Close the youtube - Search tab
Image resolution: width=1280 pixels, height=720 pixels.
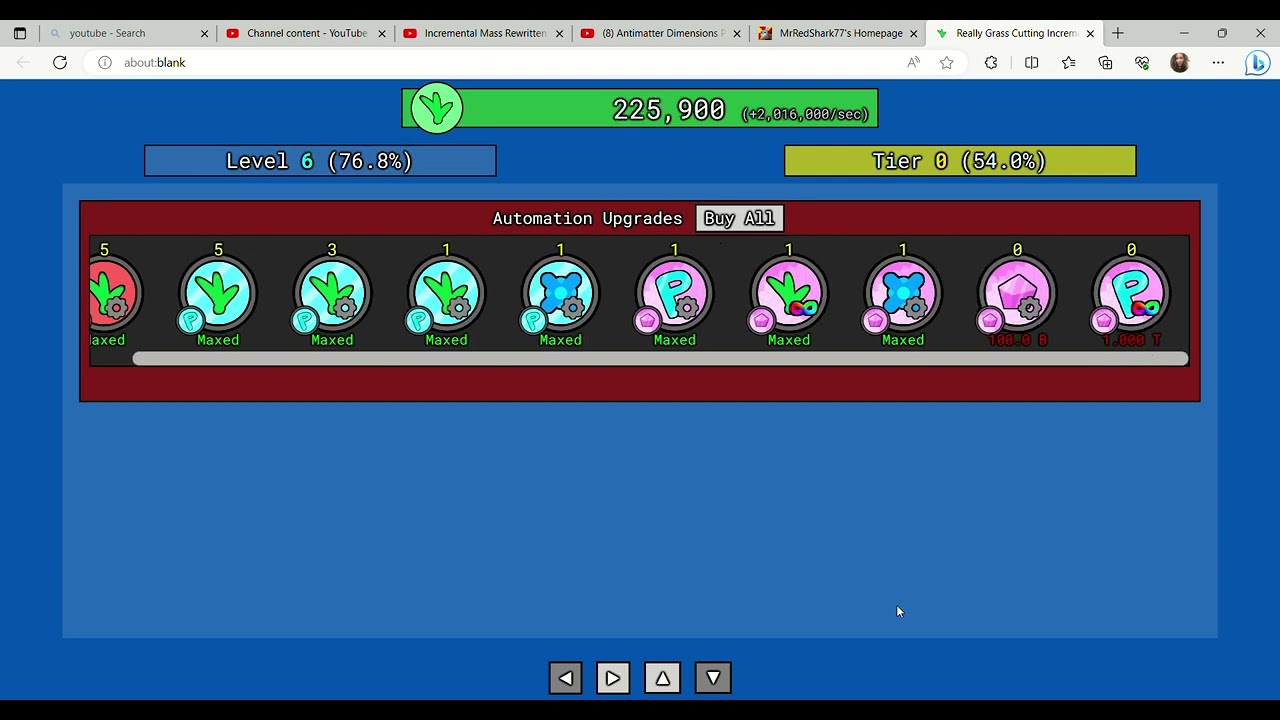(x=204, y=33)
